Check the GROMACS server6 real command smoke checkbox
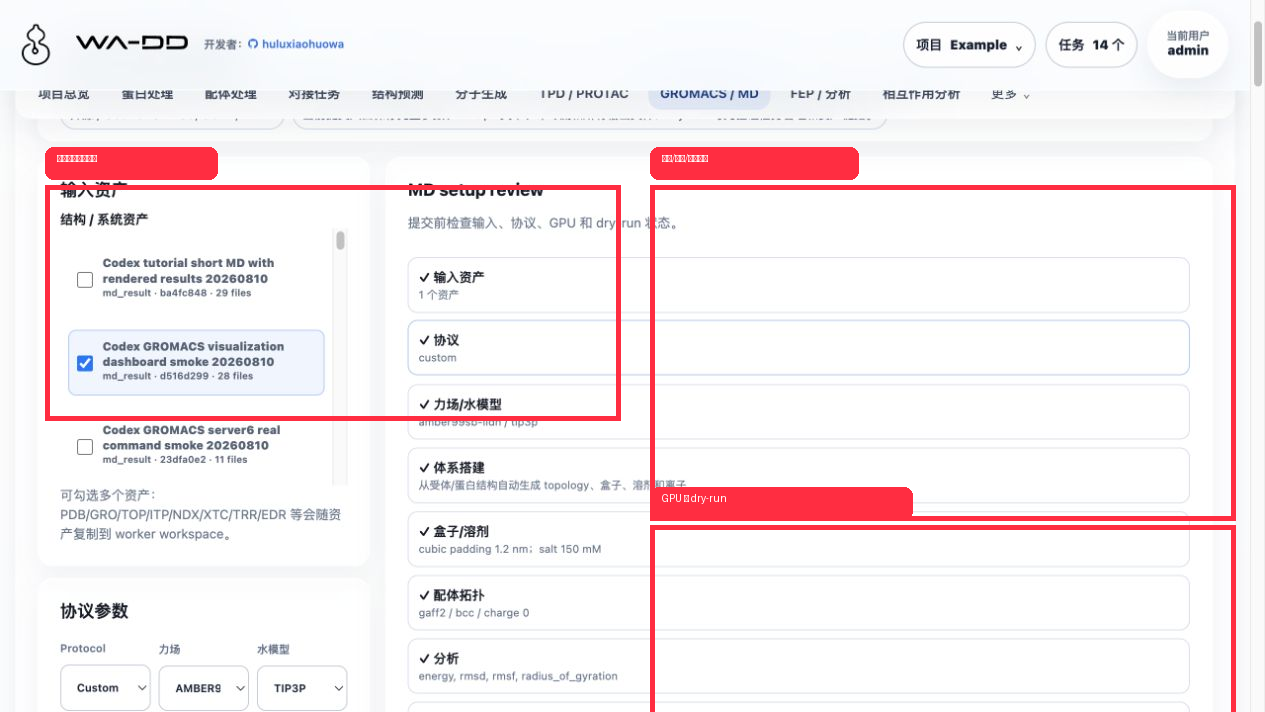This screenshot has height=712, width=1265. [x=85, y=446]
